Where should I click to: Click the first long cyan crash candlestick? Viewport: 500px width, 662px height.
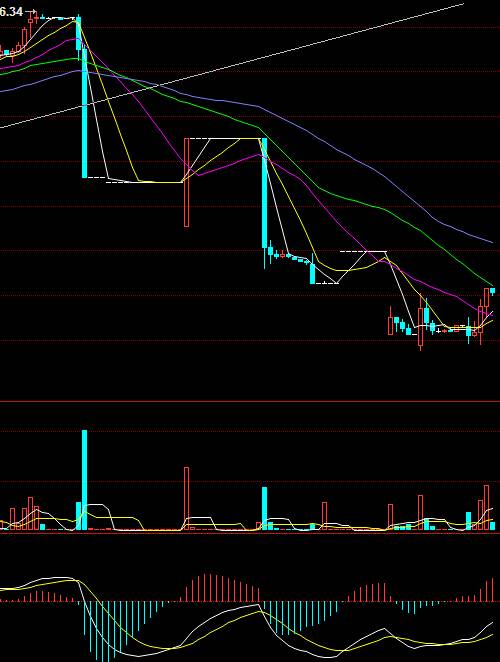pos(84,113)
